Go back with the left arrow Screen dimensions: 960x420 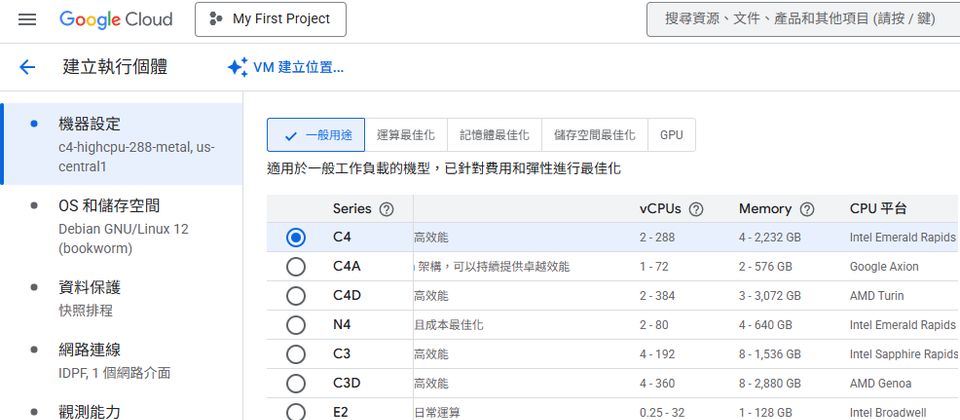[27, 67]
